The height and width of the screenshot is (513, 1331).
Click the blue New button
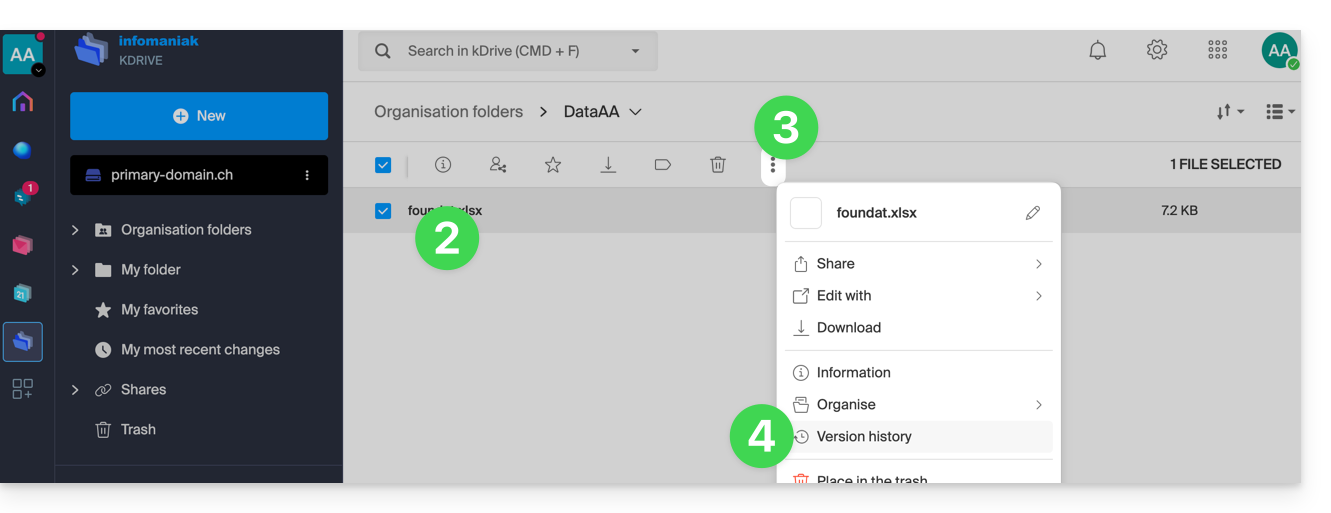tap(199, 116)
